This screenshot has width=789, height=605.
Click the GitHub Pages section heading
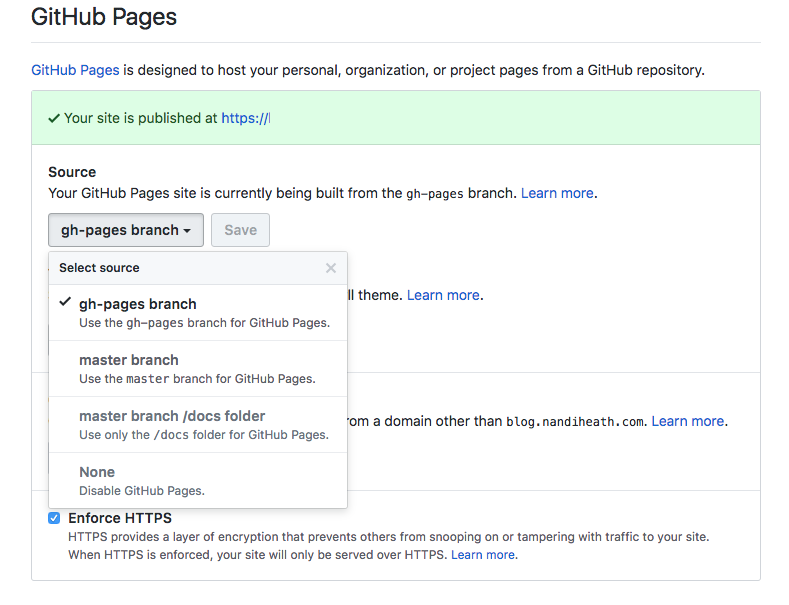coord(104,17)
